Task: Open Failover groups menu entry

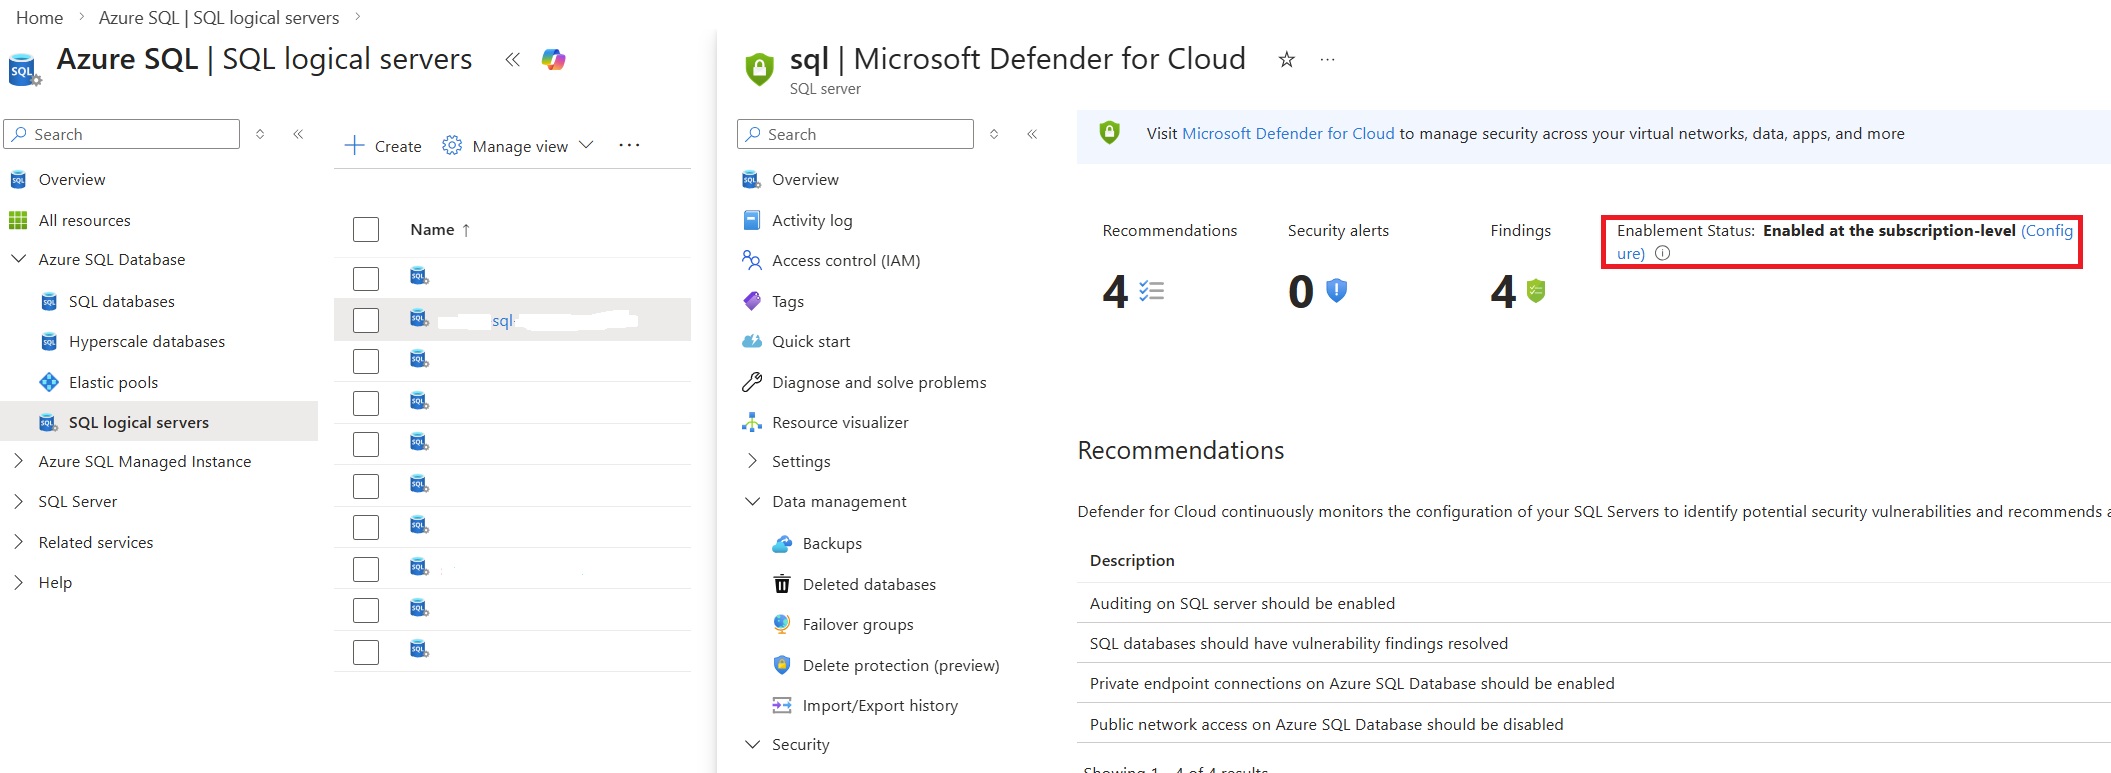Action: click(858, 624)
